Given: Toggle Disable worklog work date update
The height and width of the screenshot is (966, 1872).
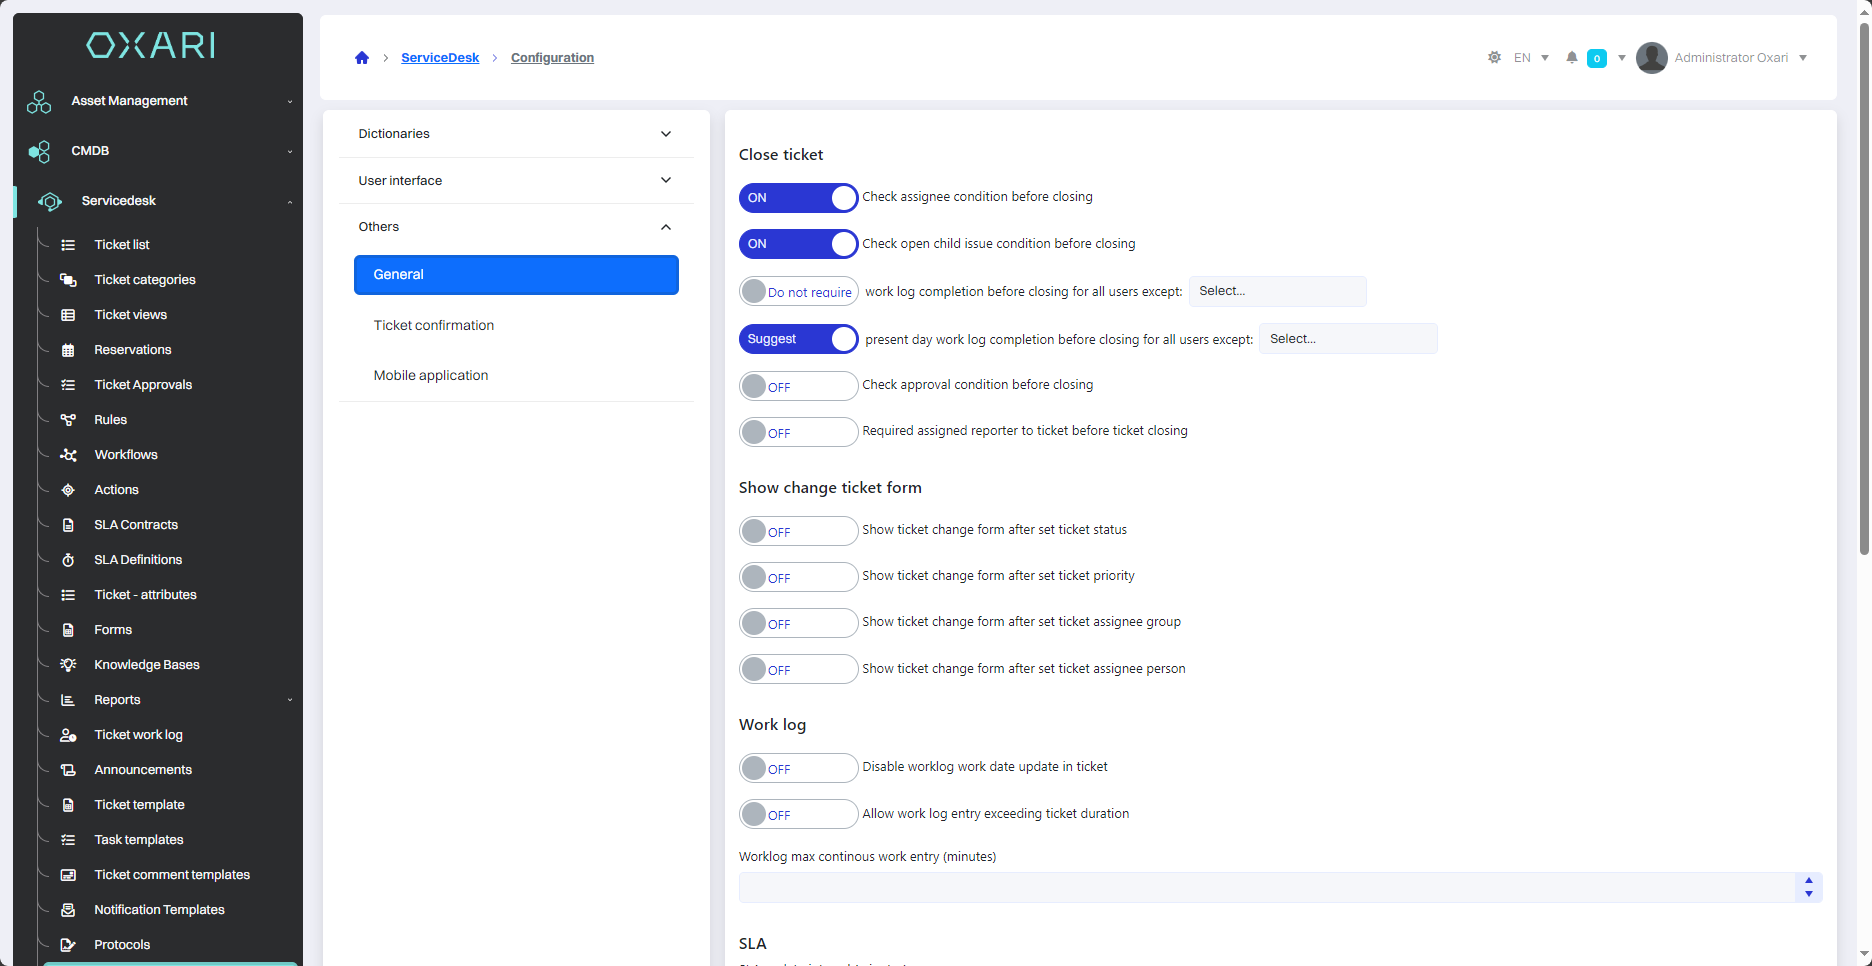Looking at the screenshot, I should [798, 768].
